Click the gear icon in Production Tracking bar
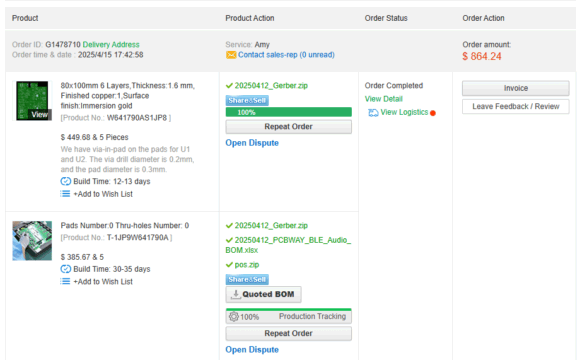Screen dimensions: 587x360 pyautogui.click(x=234, y=317)
